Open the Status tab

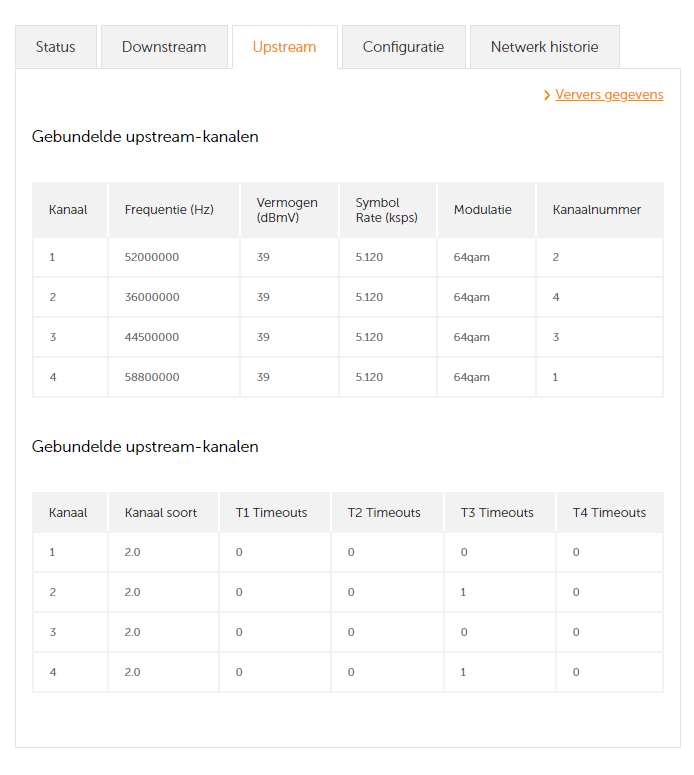(56, 47)
